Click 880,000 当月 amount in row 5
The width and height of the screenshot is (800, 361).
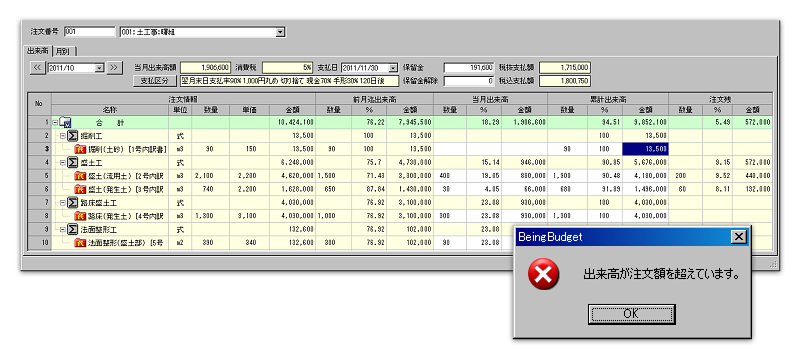tap(524, 175)
